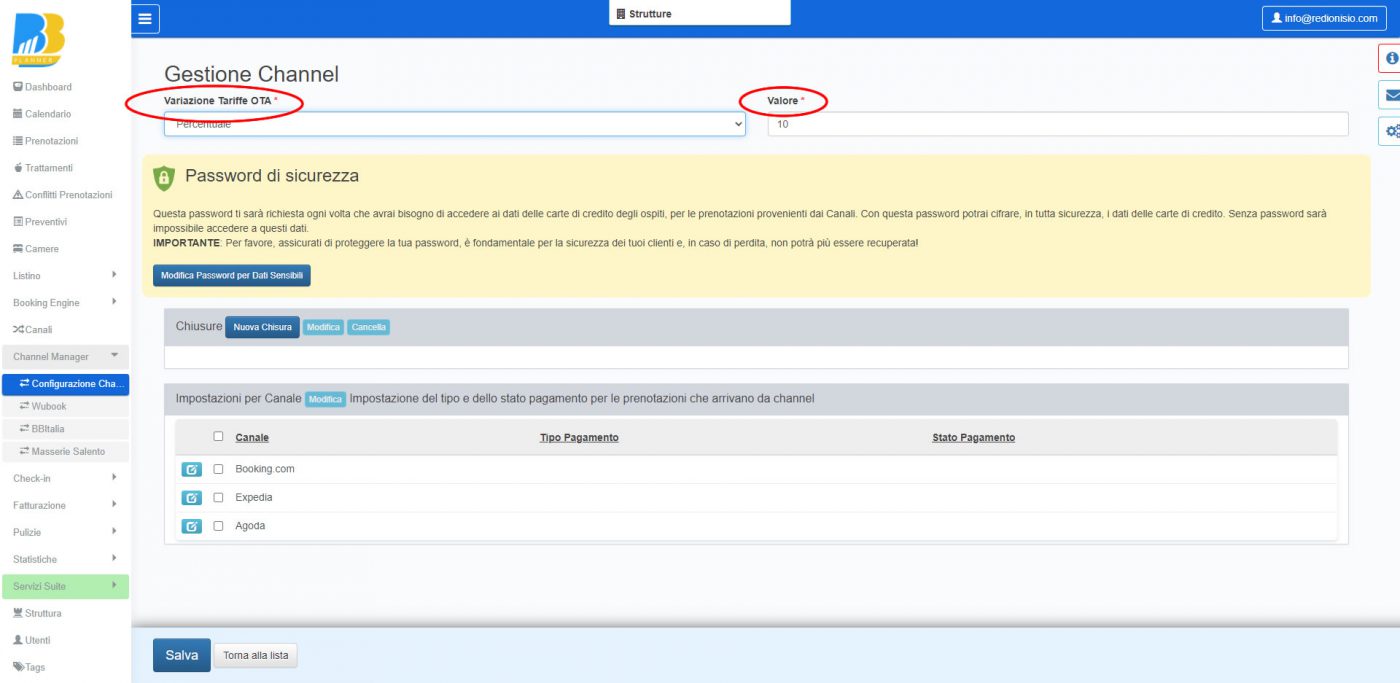Screen dimensions: 1400x683
Task: Click the Cancella button in Chiusure
Action: coord(369,327)
